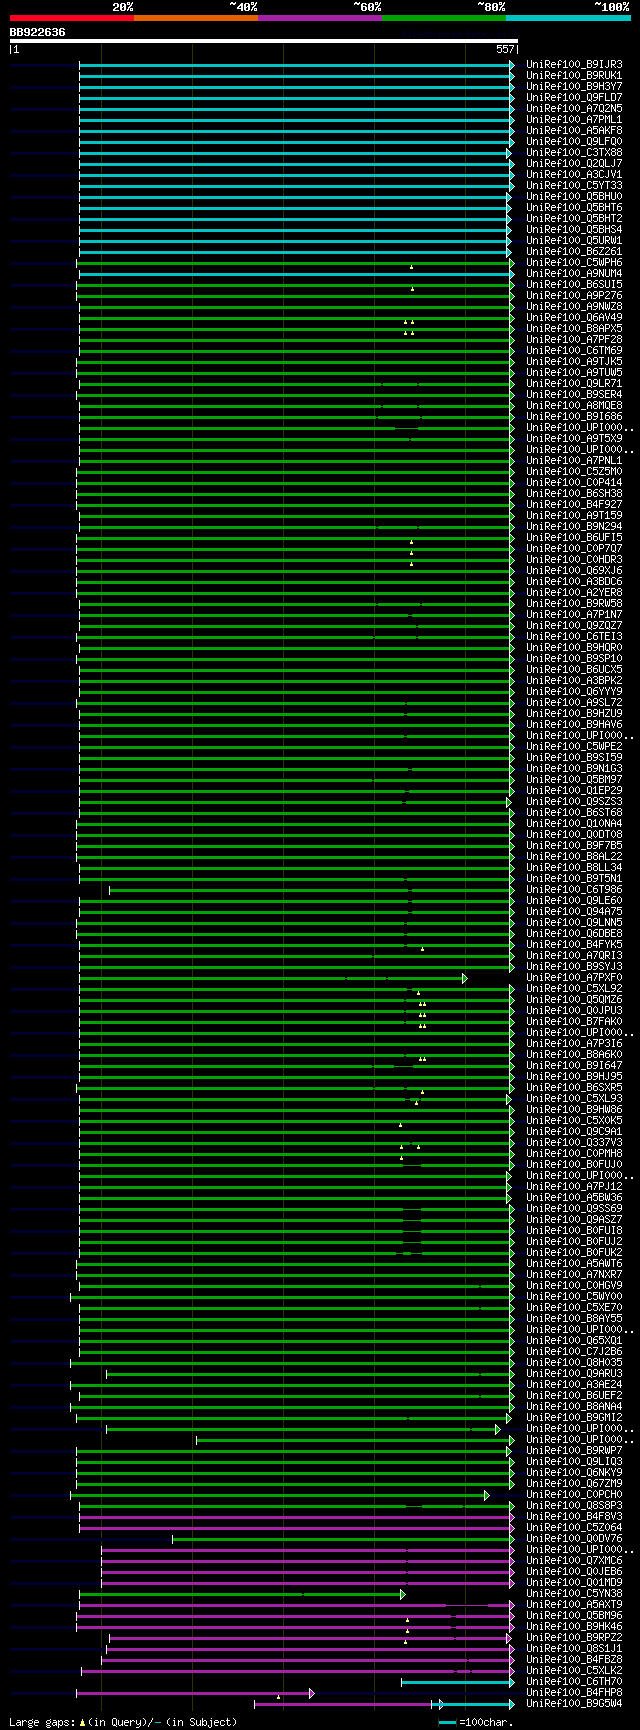This screenshot has height=1730, width=640.
Task: Select UniRef100_B0FUJ2 entry
Action: pyautogui.click(x=574, y=1242)
